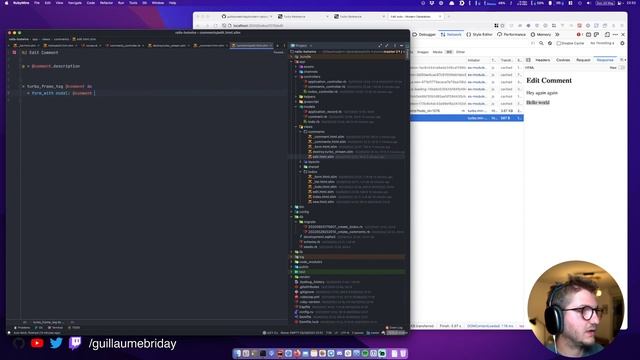640x360 pixels.
Task: Select the network request row showing 3.67 KB
Action: (467, 111)
